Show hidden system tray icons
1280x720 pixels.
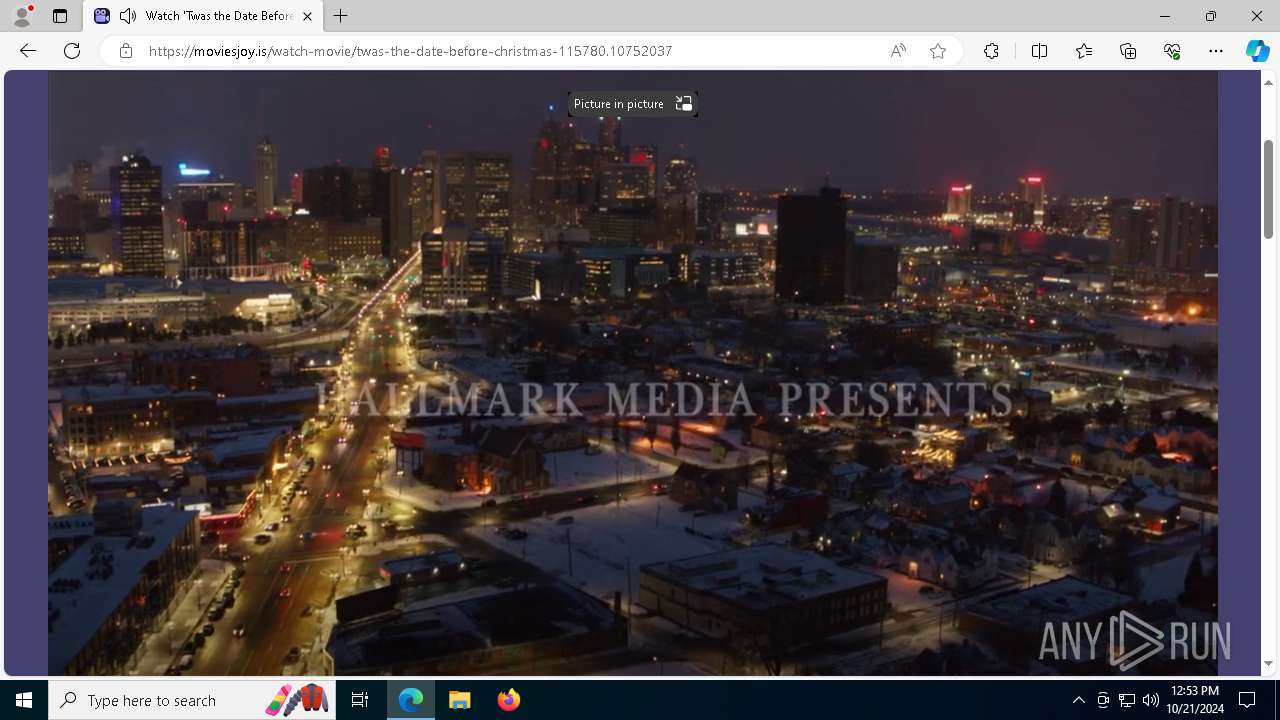1078,700
